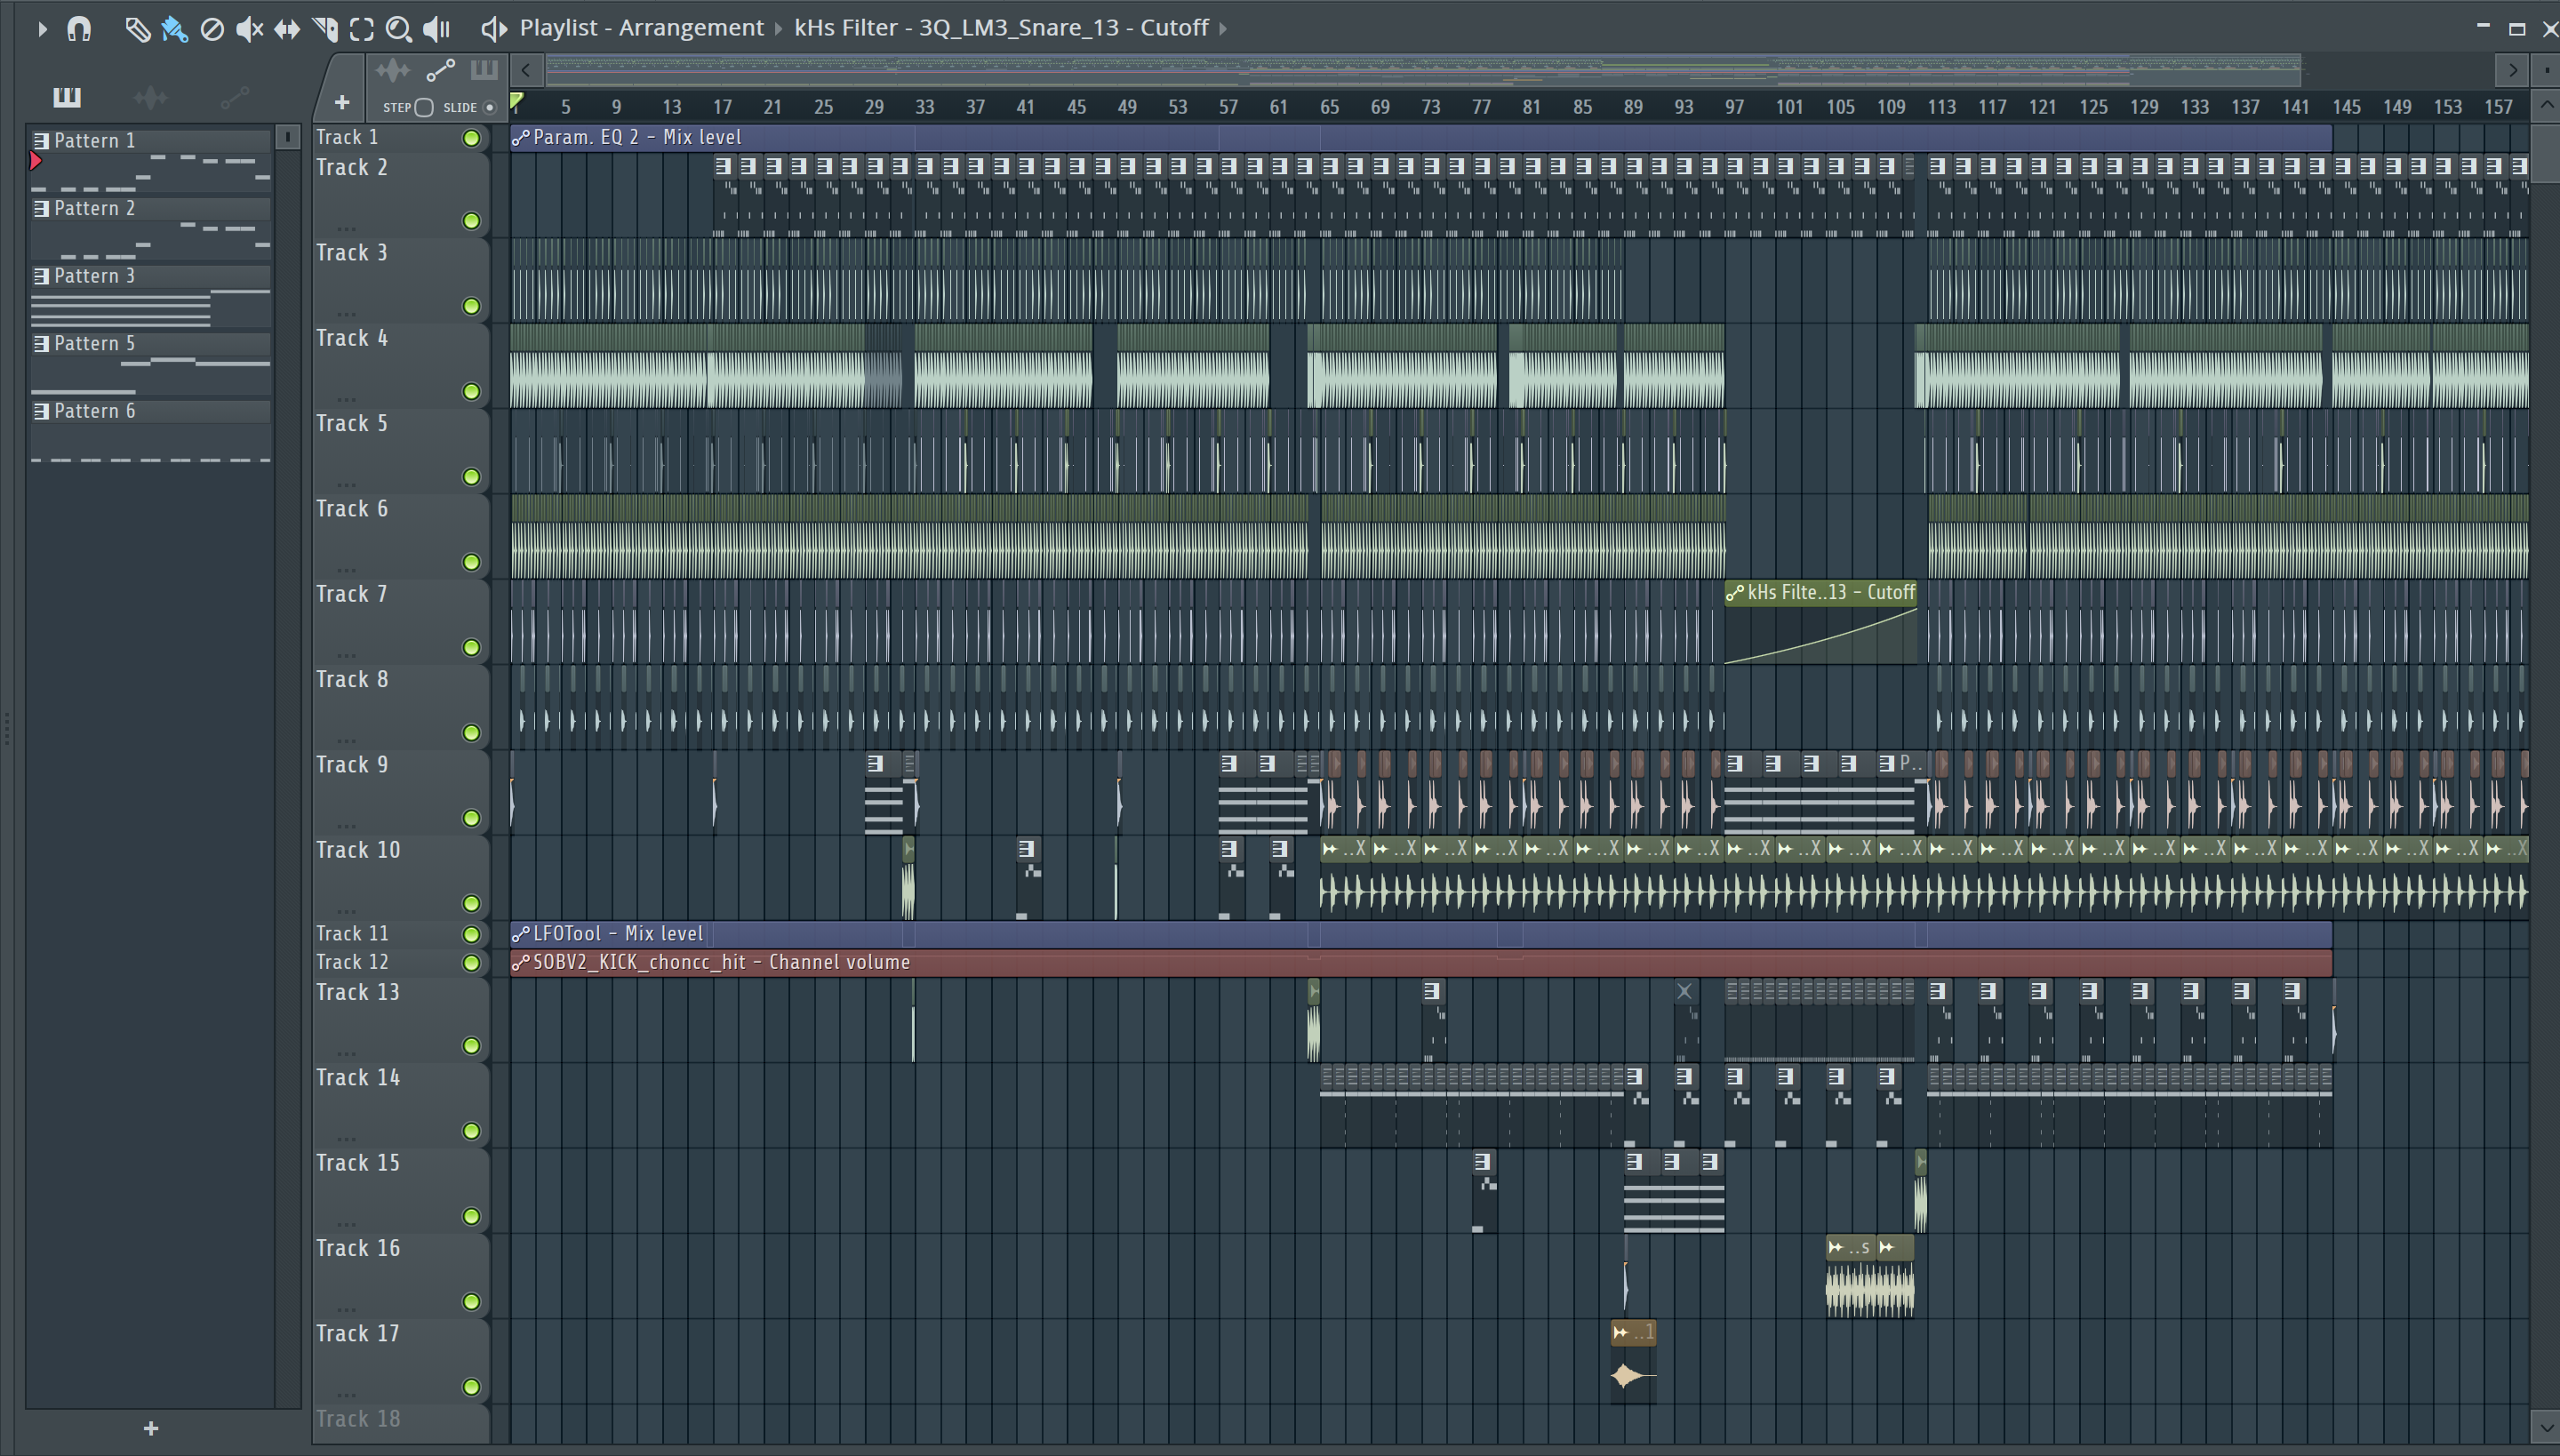Add track with plus button
This screenshot has height=1456, width=2560.
[342, 102]
